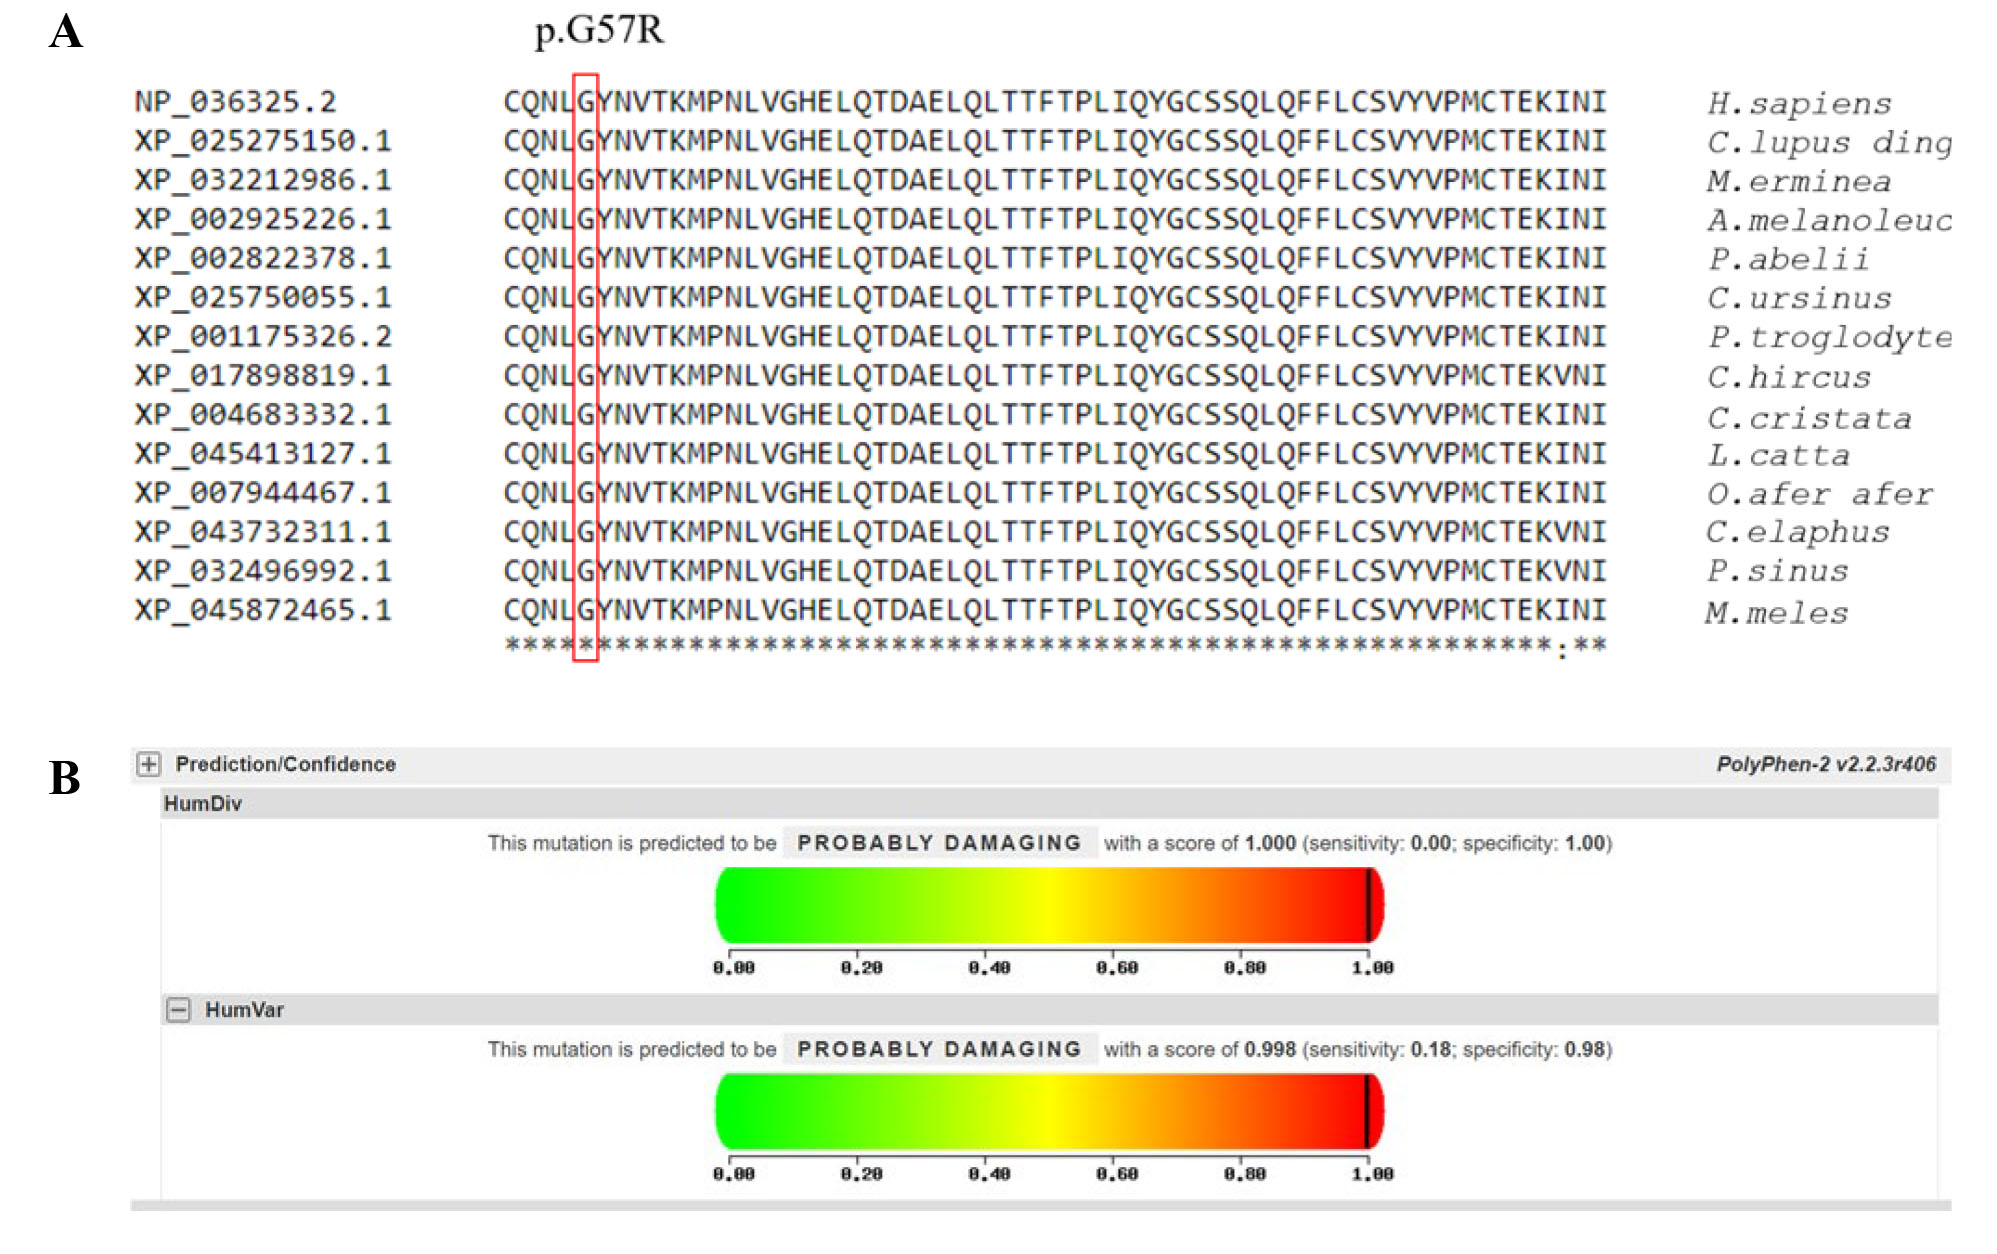Click the highlighted G in H.sapiens sequence
Screen dimensions: 1997x1254
[586, 102]
